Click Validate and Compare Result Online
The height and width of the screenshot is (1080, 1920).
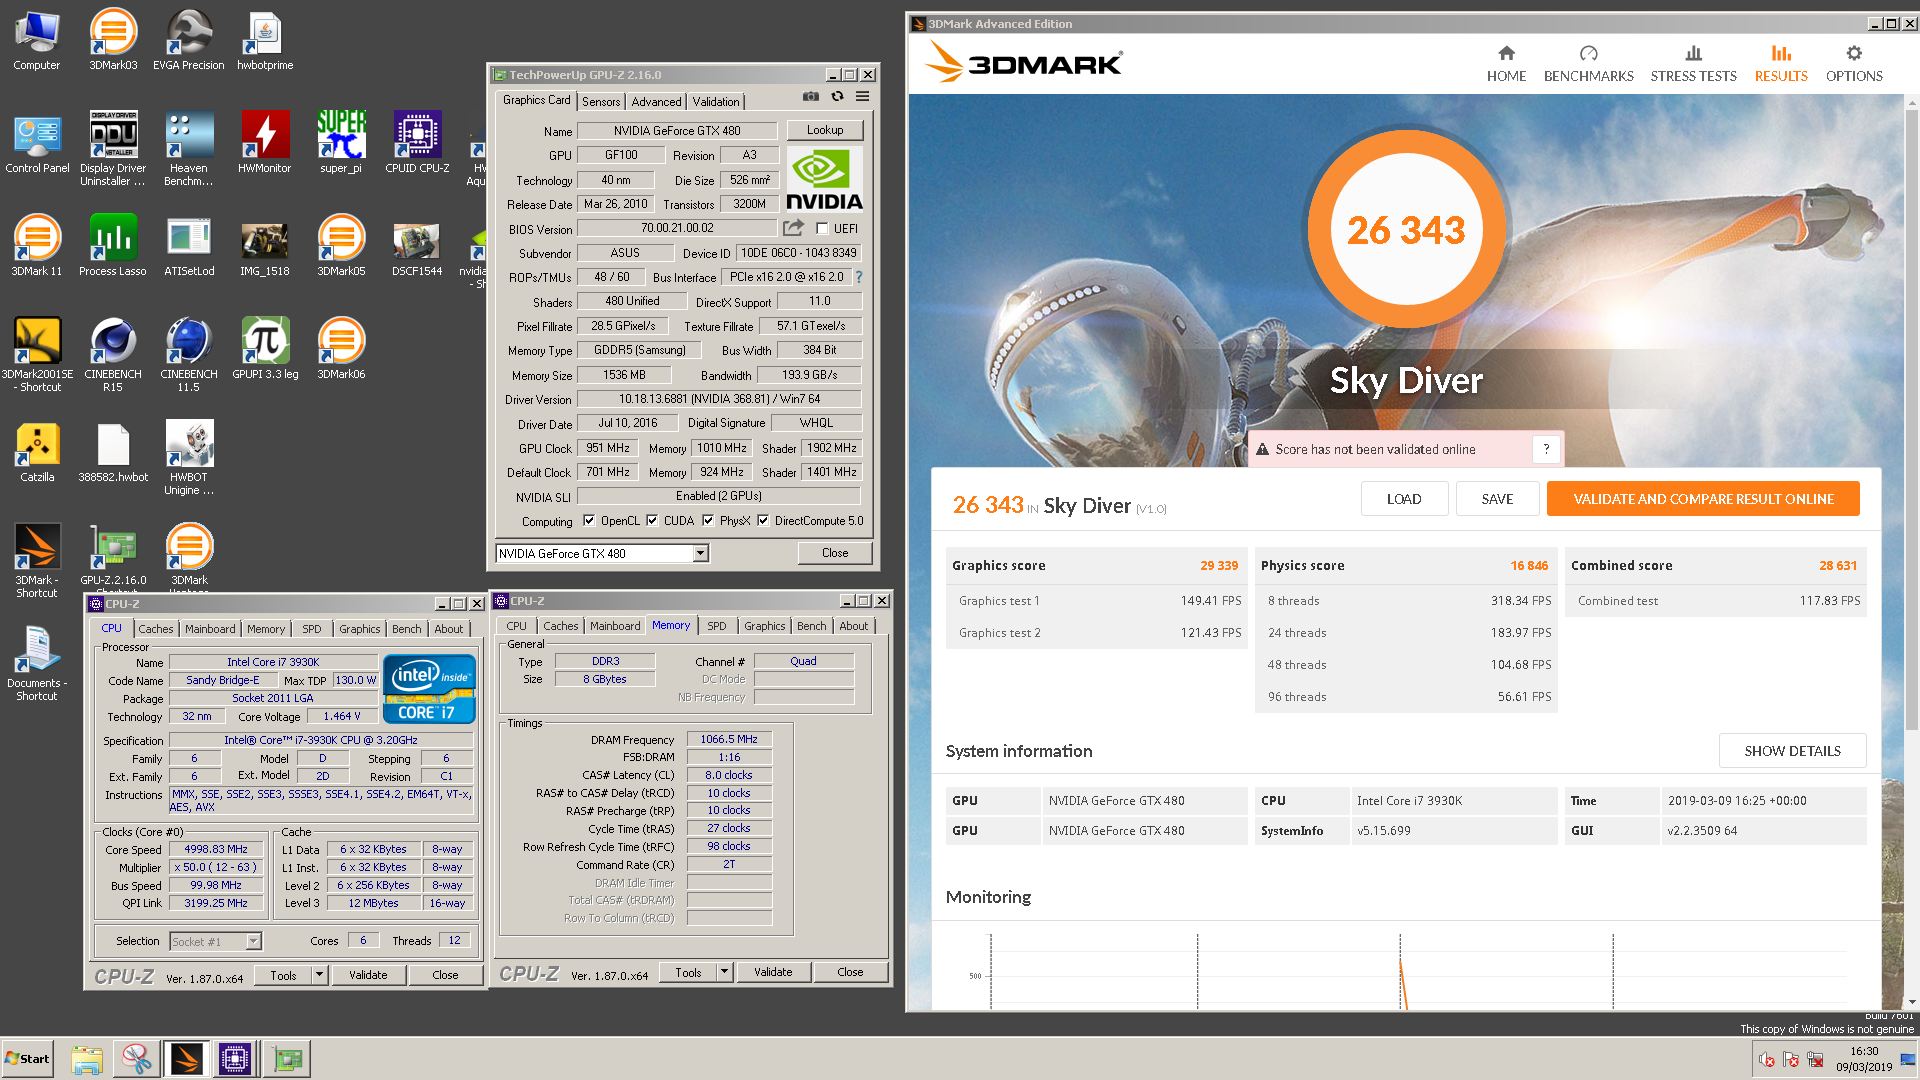[x=1703, y=499]
